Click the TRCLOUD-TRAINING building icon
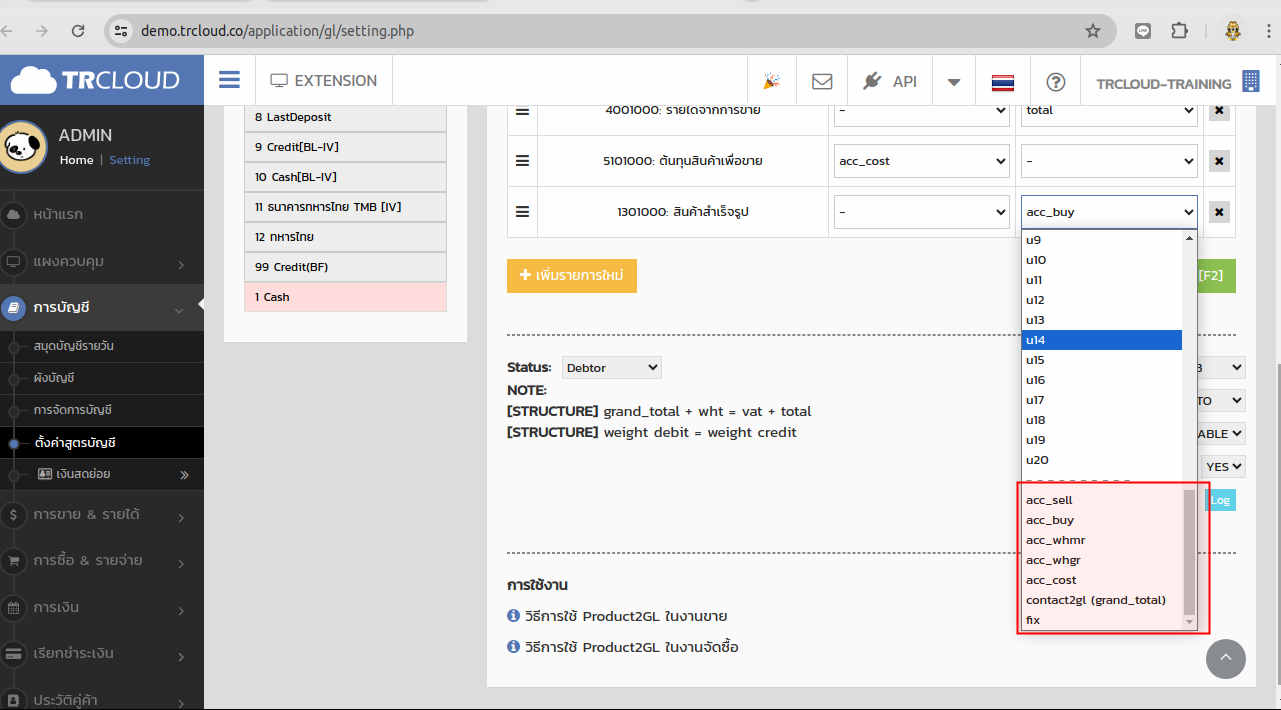This screenshot has width=1281, height=710. coord(1250,81)
